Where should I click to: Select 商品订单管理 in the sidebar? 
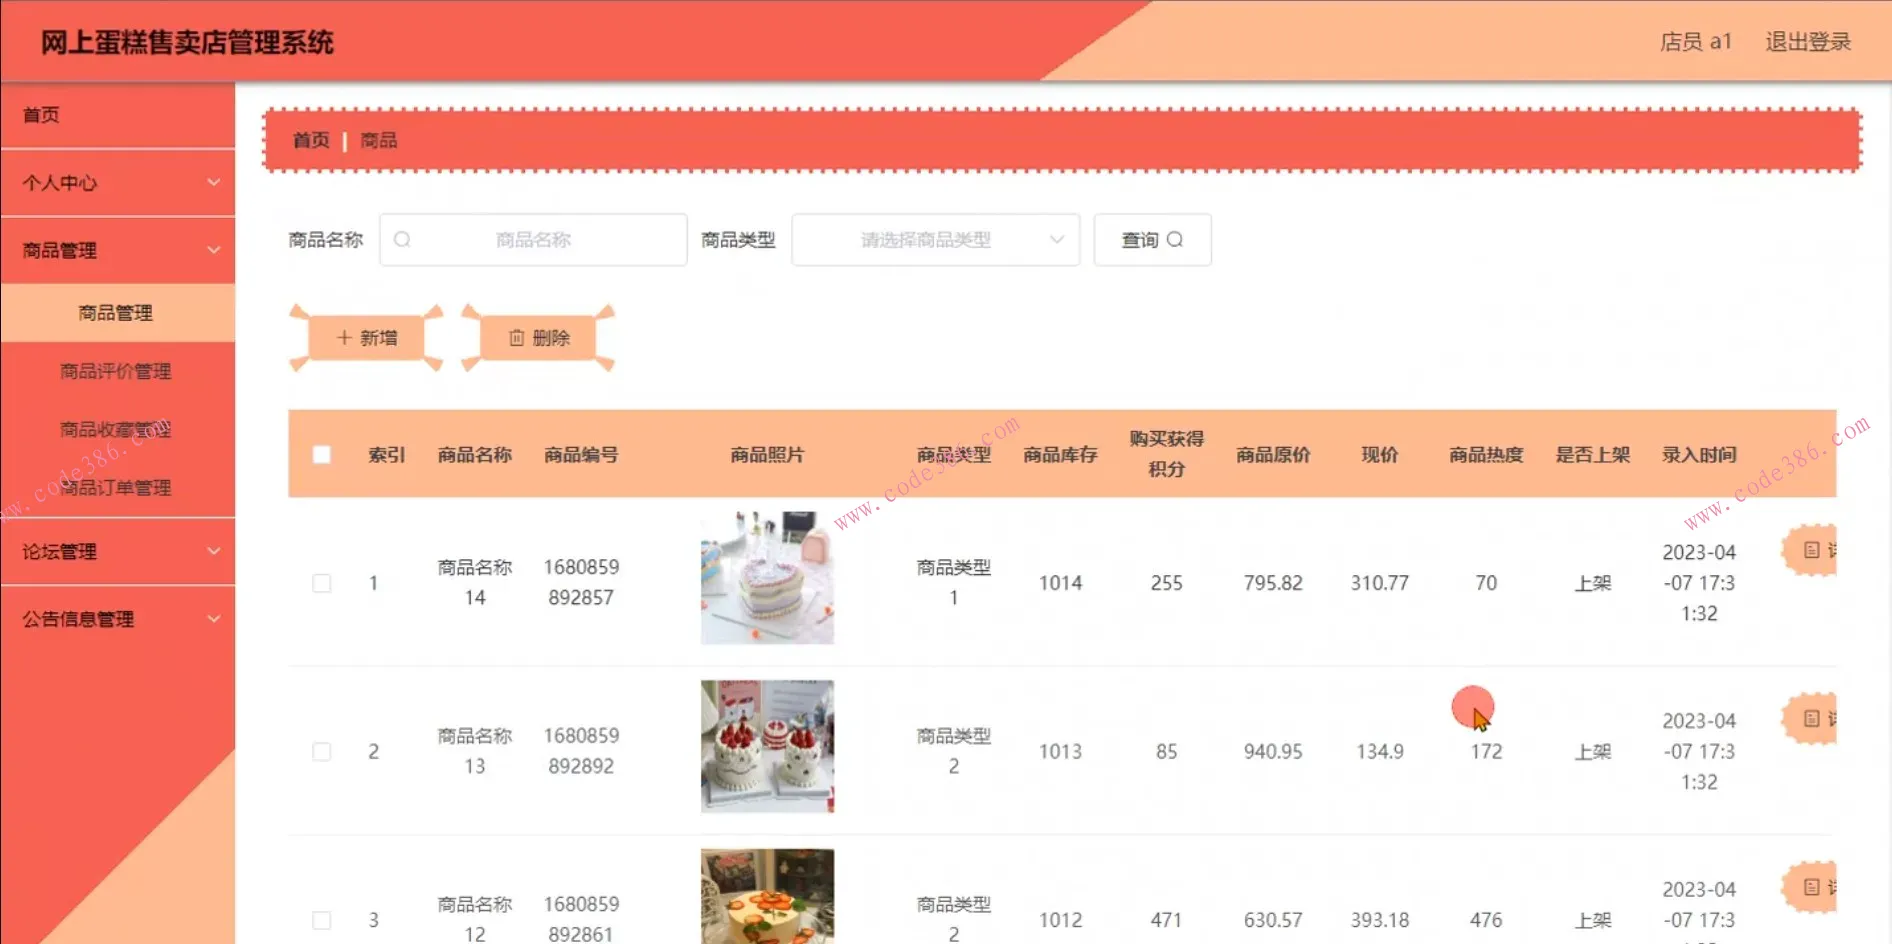[117, 487]
